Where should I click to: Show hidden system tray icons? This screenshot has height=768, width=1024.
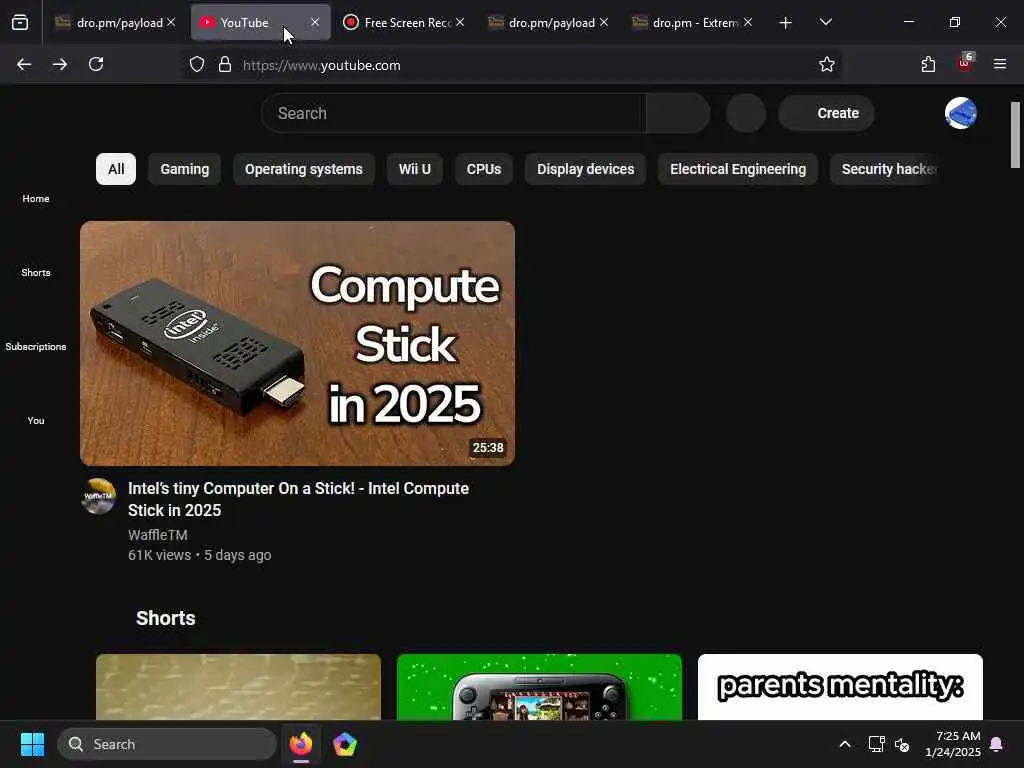coord(844,744)
